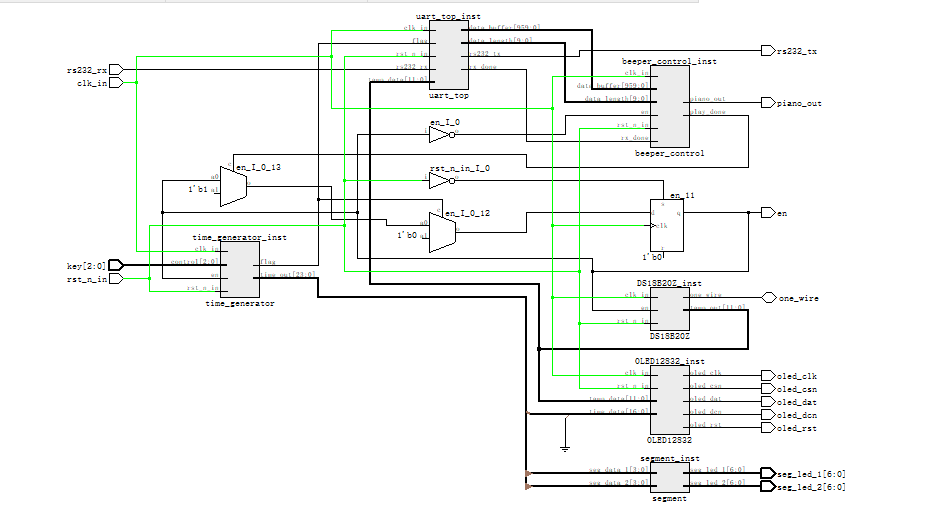The width and height of the screenshot is (950, 509).
Task: Click the en_I_0 inverter gate
Action: coord(440,134)
